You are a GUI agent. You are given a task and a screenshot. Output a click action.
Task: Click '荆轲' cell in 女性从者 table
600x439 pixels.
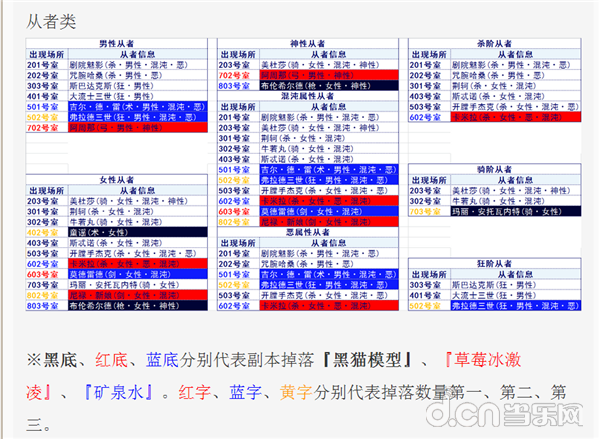pos(138,211)
